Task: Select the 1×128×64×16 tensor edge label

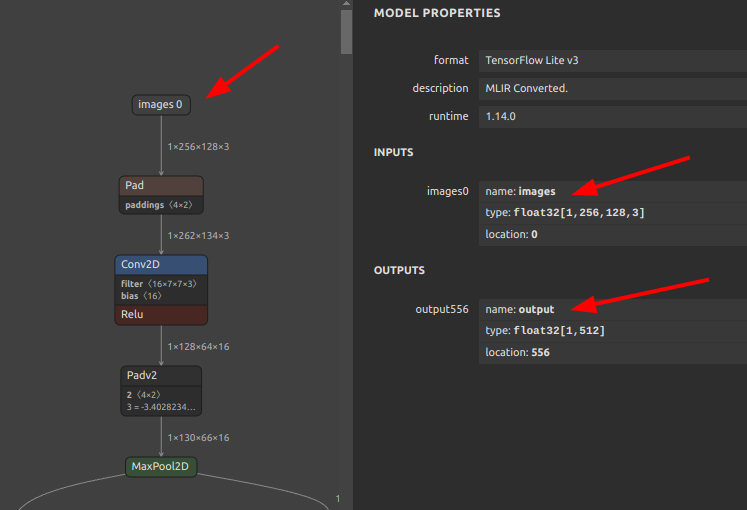Action: pos(198,347)
